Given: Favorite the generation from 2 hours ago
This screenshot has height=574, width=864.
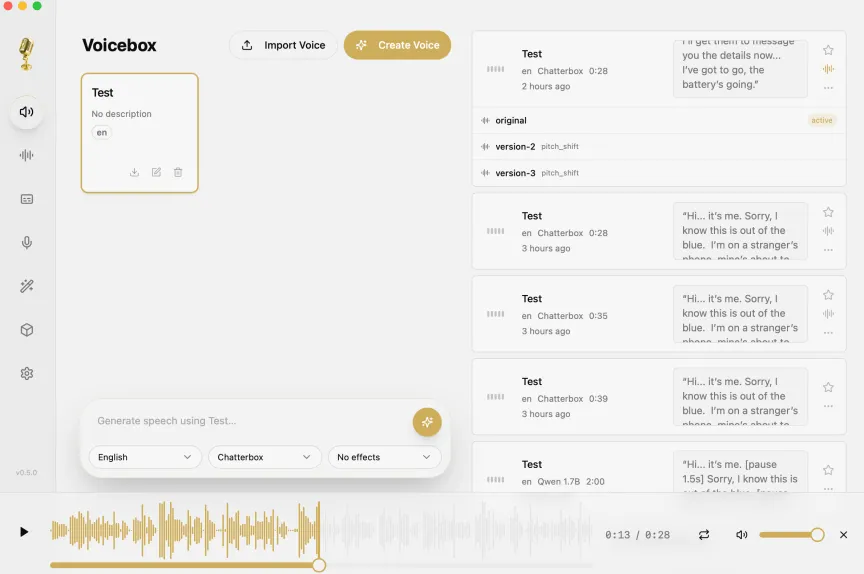Looking at the screenshot, I should [x=828, y=50].
